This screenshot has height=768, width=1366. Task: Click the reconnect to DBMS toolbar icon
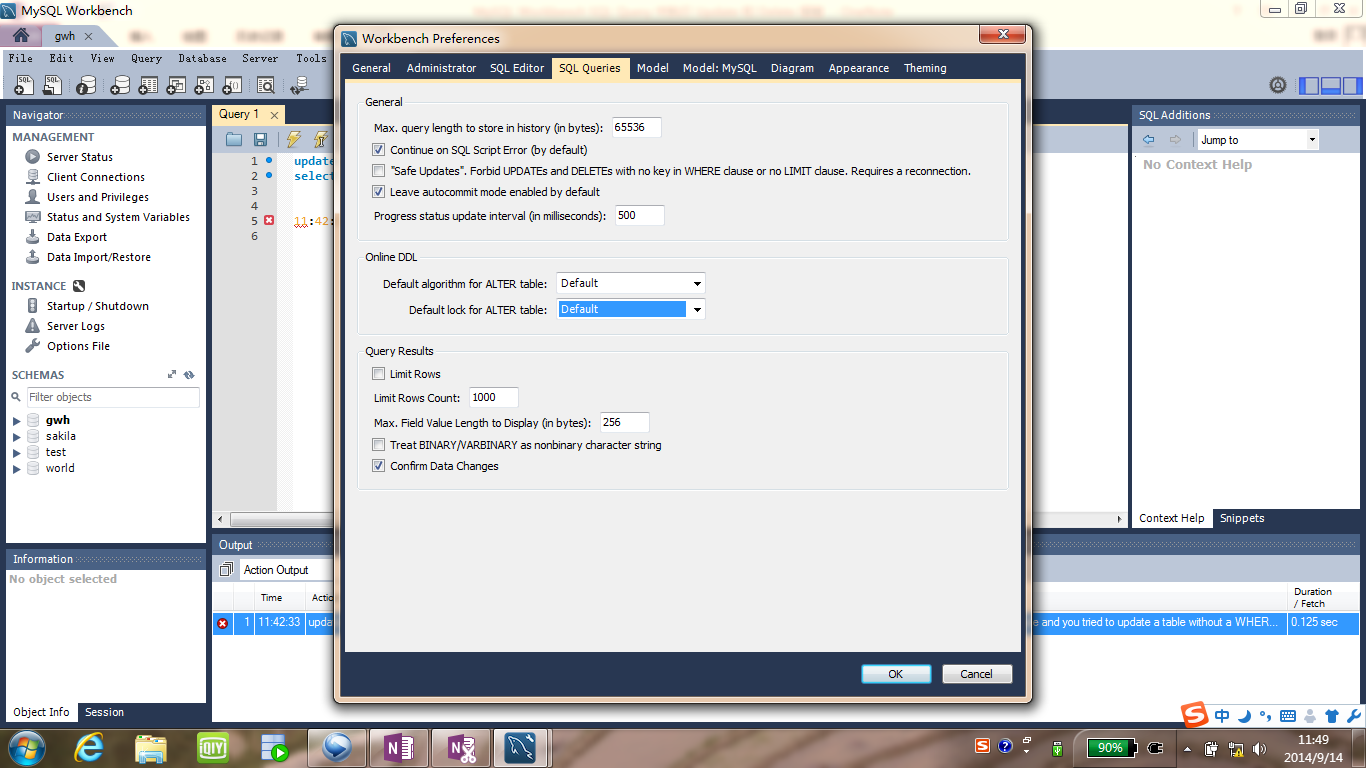click(x=299, y=85)
